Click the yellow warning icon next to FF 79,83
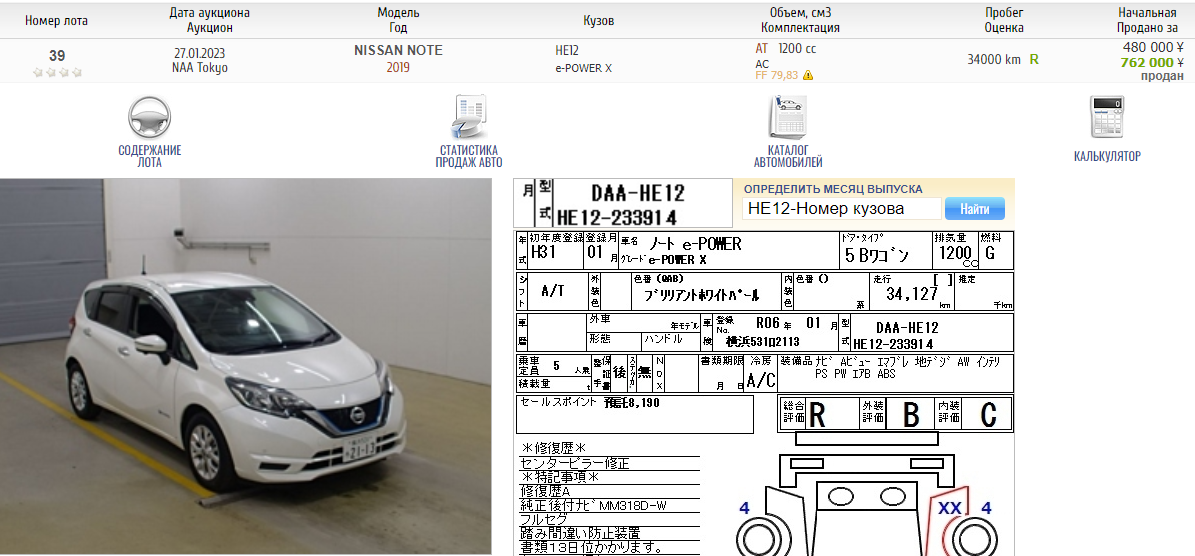 pyautogui.click(x=808, y=75)
